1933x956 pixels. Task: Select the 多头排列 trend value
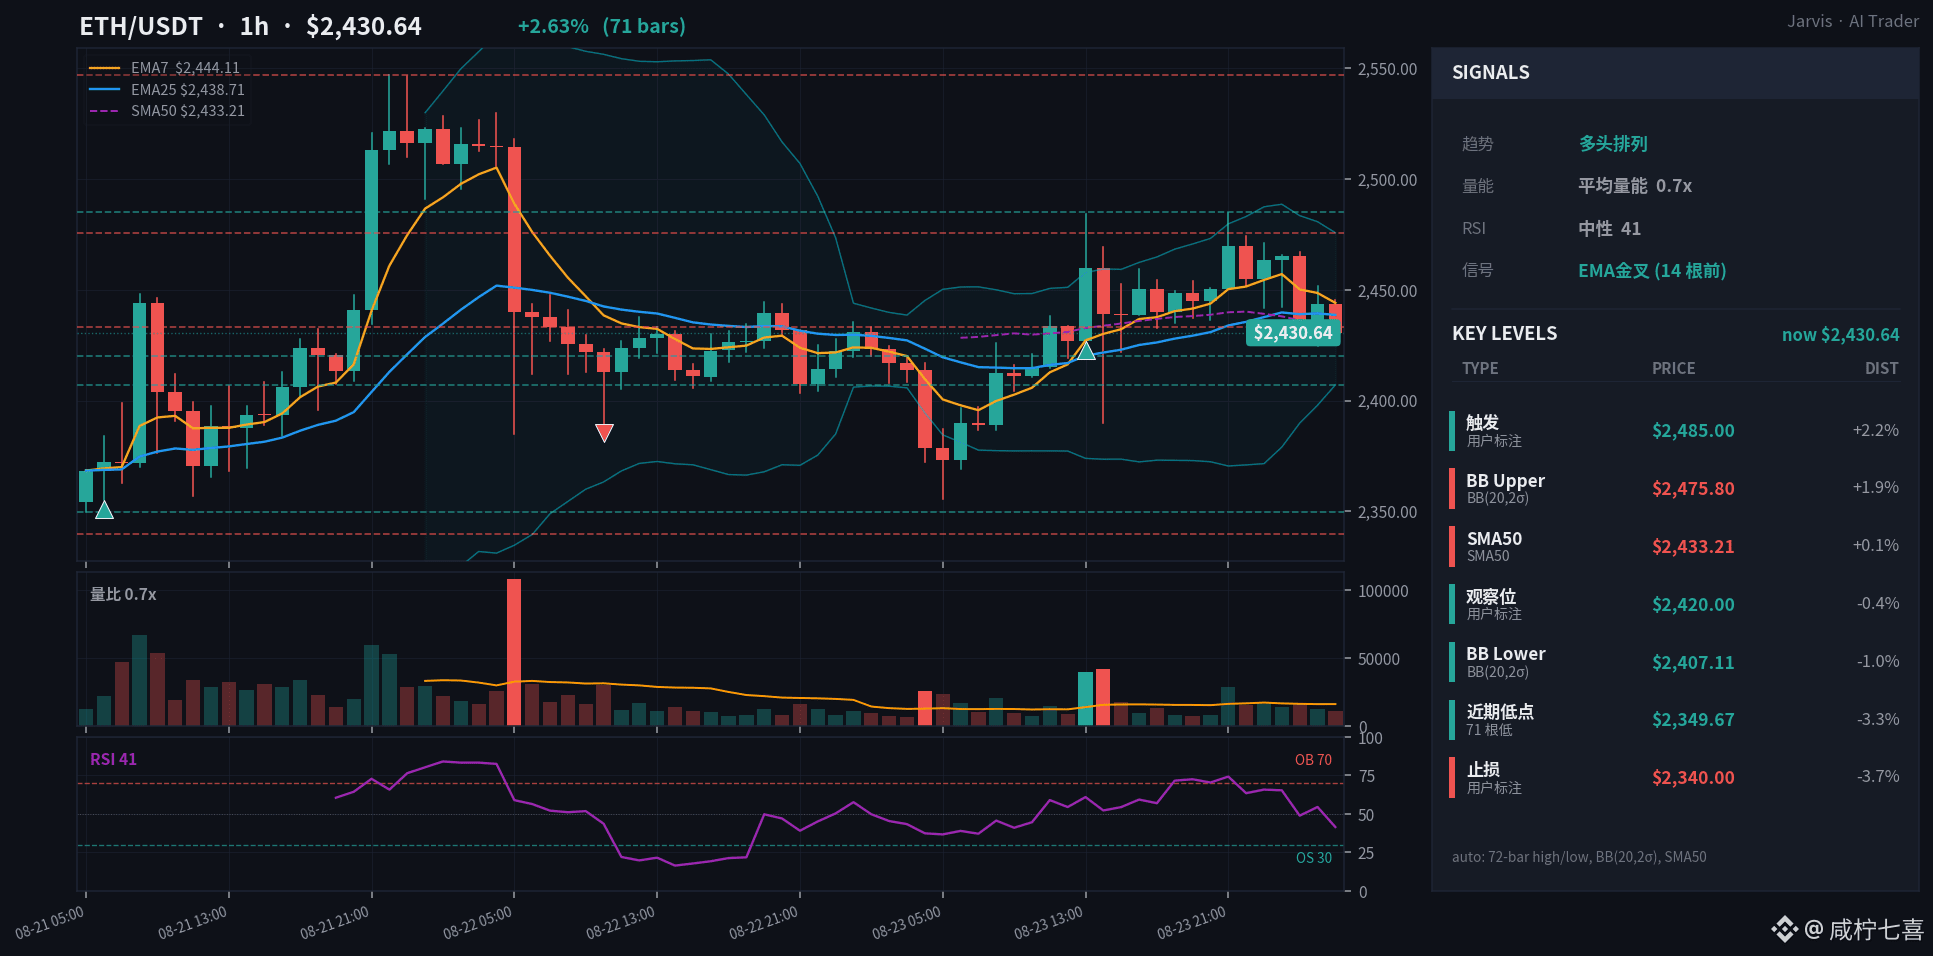click(x=1613, y=144)
